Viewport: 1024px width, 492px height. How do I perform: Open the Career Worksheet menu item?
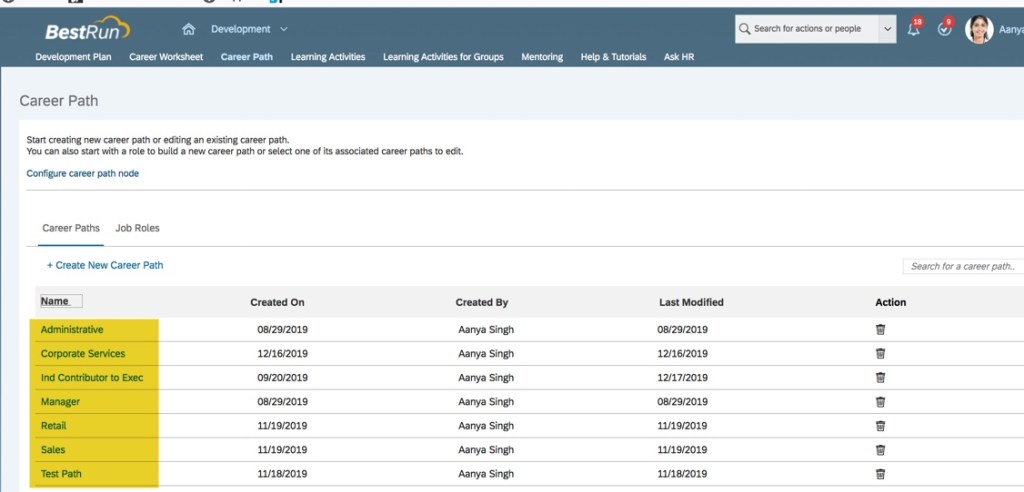click(x=166, y=57)
